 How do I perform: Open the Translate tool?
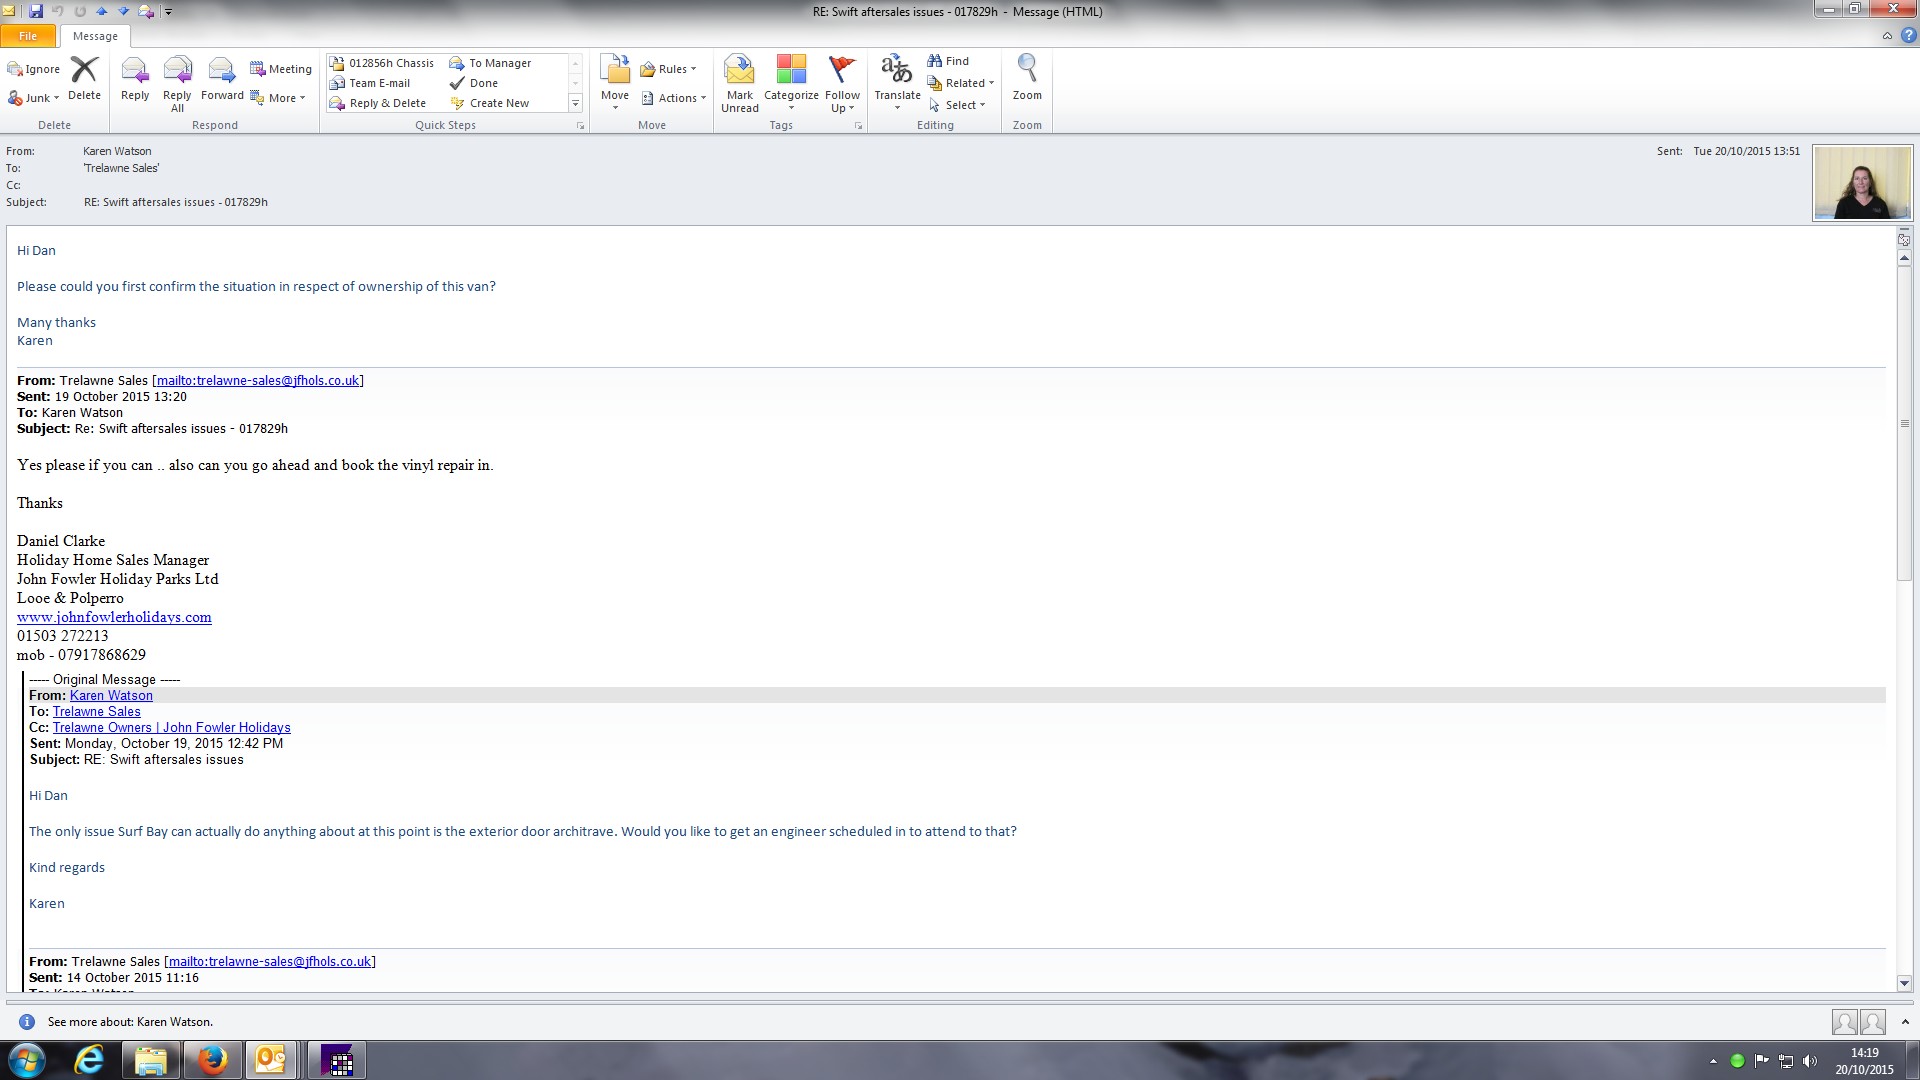[x=897, y=82]
